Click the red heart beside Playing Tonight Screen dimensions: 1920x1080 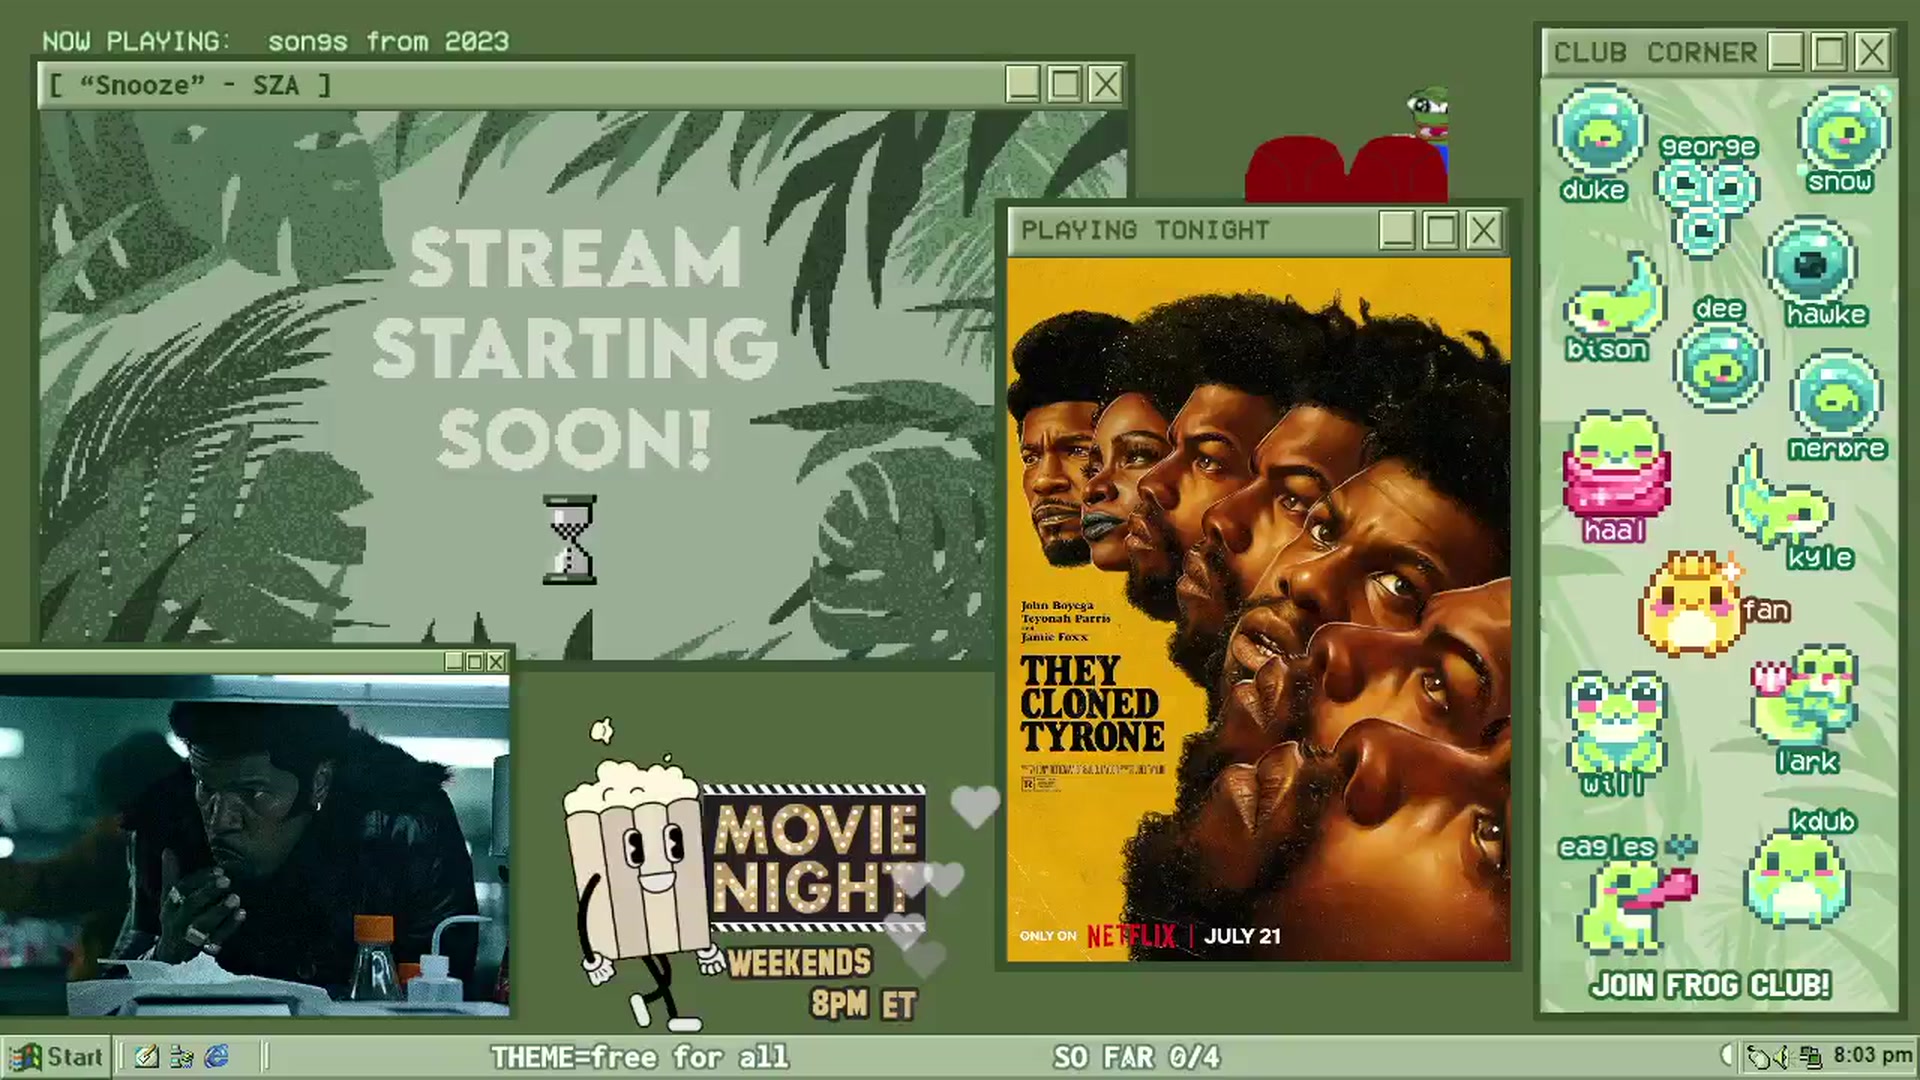(1346, 170)
